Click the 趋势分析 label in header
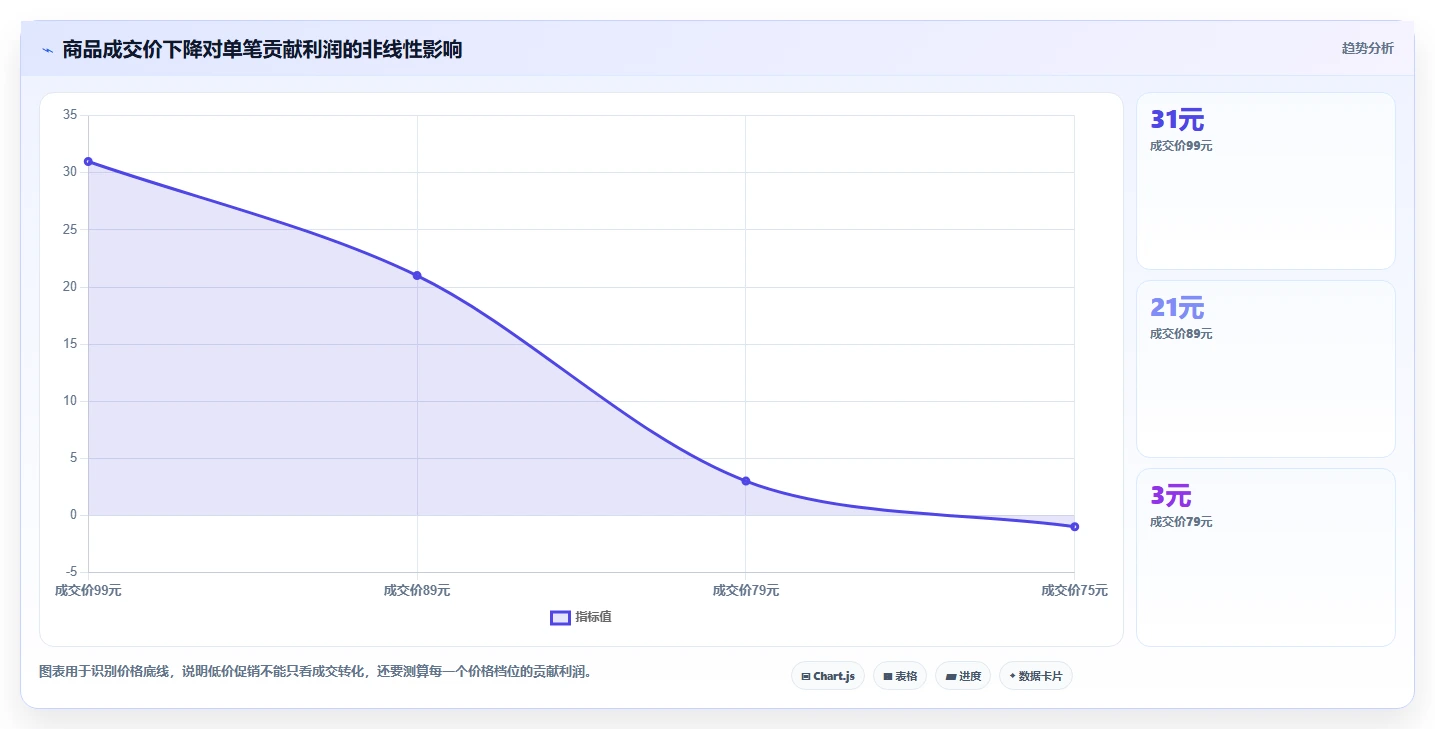This screenshot has width=1435, height=729. [1367, 49]
